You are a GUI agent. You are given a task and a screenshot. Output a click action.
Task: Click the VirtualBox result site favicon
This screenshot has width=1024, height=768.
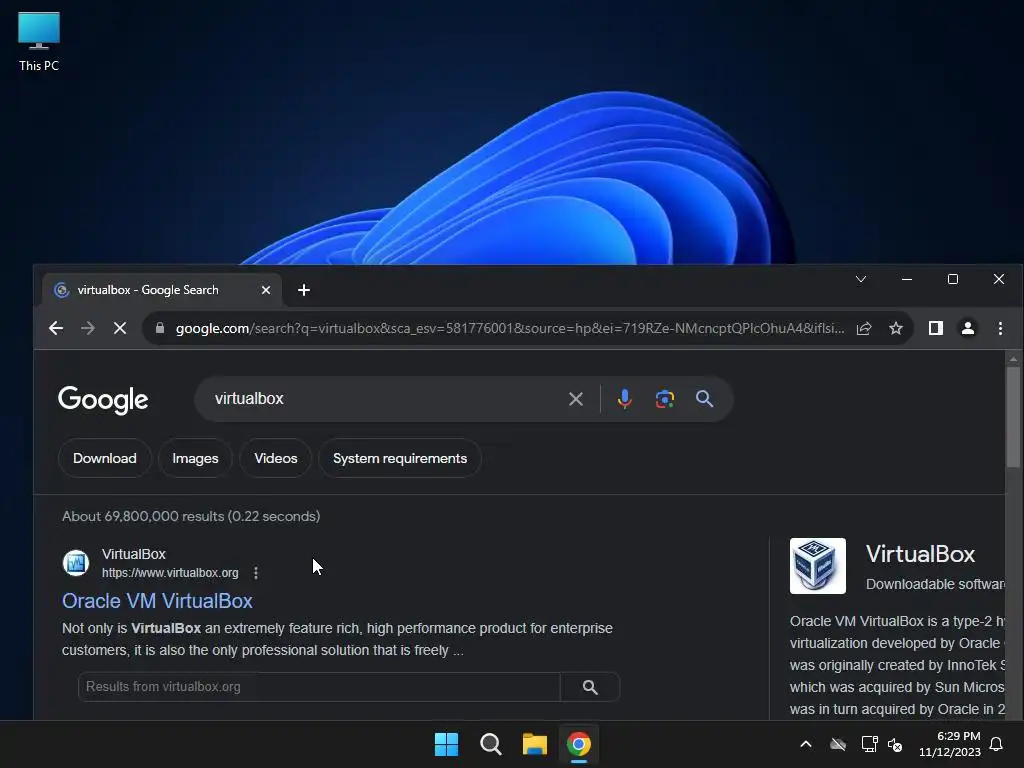click(x=76, y=563)
